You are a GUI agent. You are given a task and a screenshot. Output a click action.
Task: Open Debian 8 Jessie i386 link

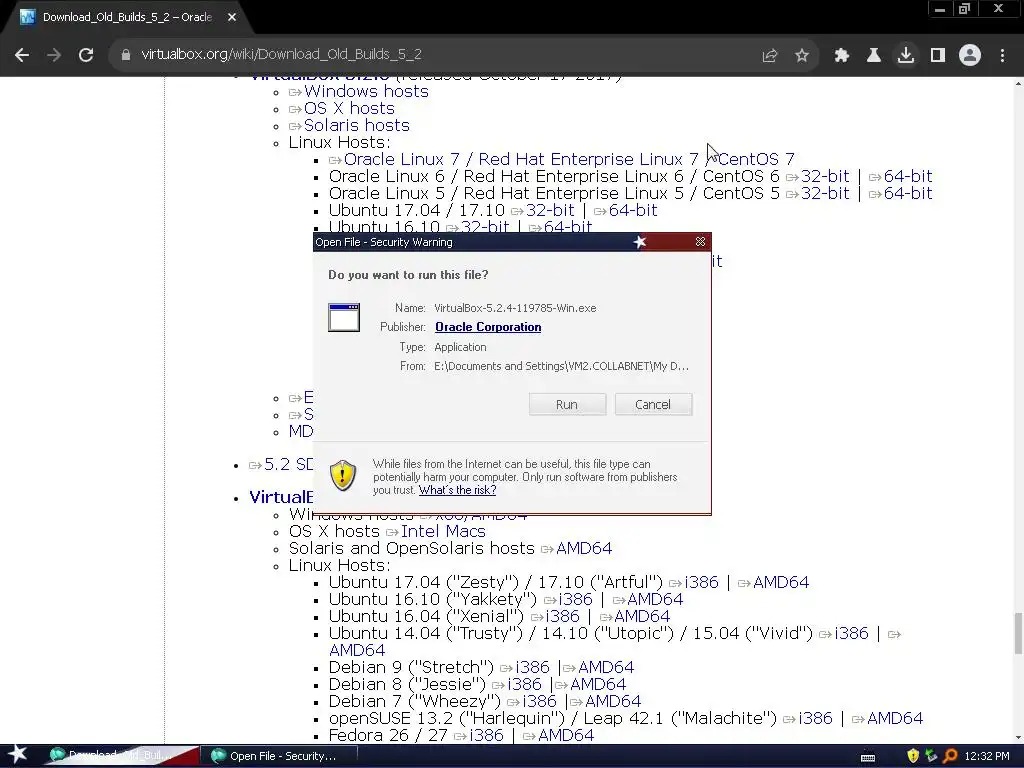(x=524, y=684)
